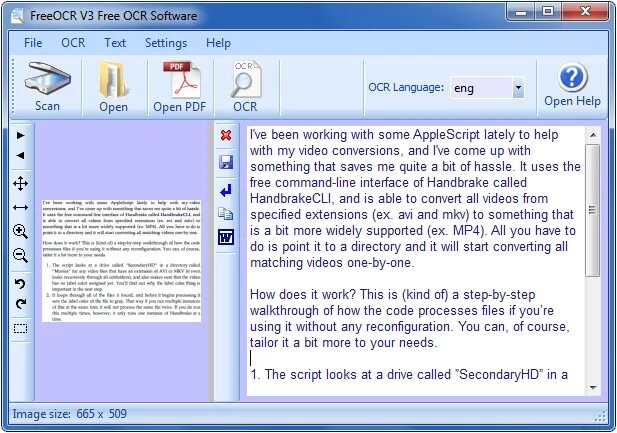Image resolution: width=617 pixels, height=433 pixels.
Task: Fit image to width with horizontal arrow icon
Action: [20, 207]
